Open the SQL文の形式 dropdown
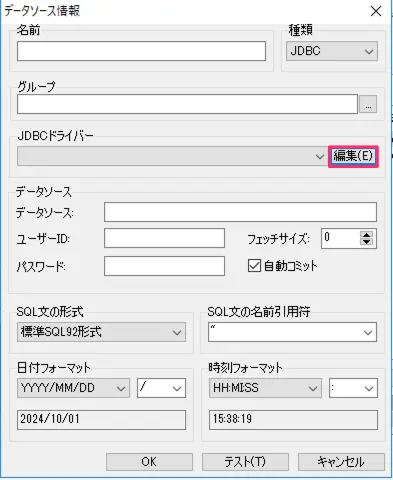Image resolution: width=393 pixels, height=480 pixels. tap(101, 332)
